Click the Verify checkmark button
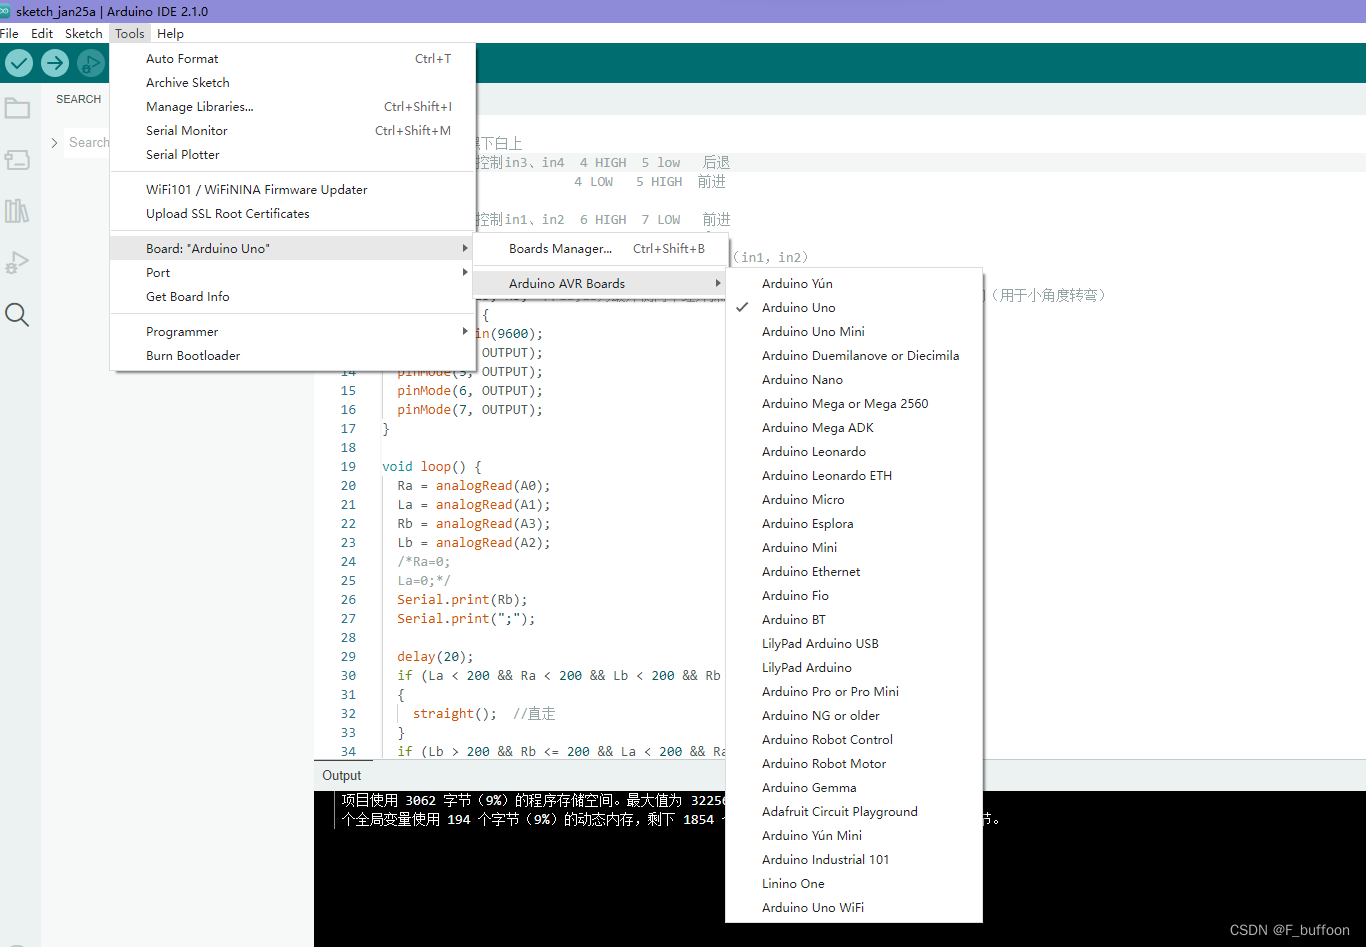Screen dimensions: 1366x947 pyautogui.click(x=19, y=63)
